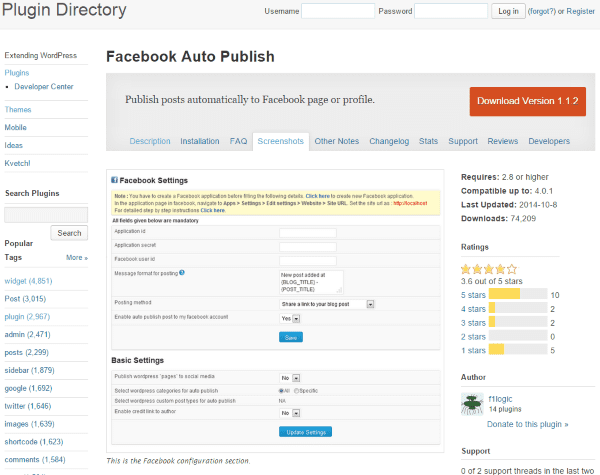
Task: Click into the Username field
Action: [338, 11]
